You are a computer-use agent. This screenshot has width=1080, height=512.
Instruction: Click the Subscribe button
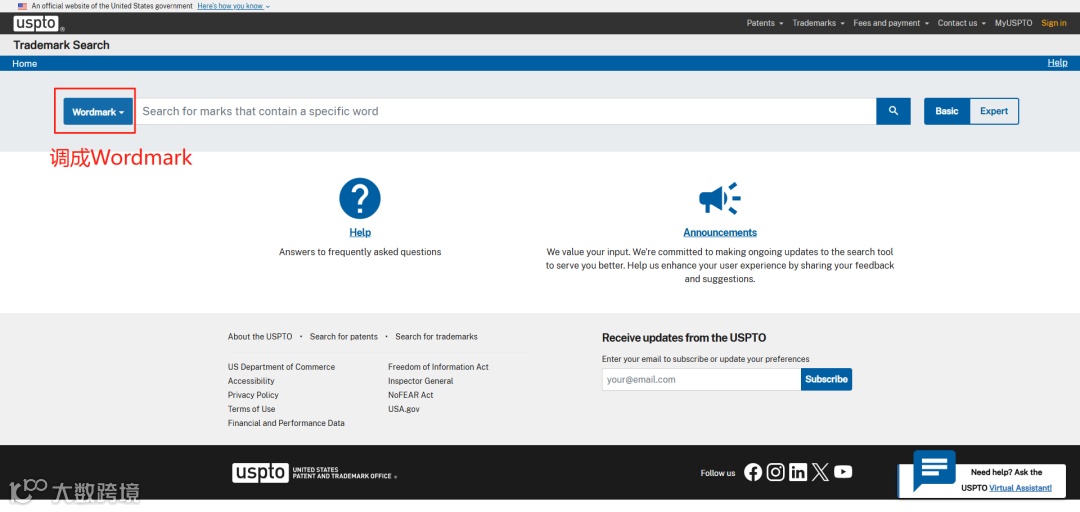pyautogui.click(x=827, y=379)
